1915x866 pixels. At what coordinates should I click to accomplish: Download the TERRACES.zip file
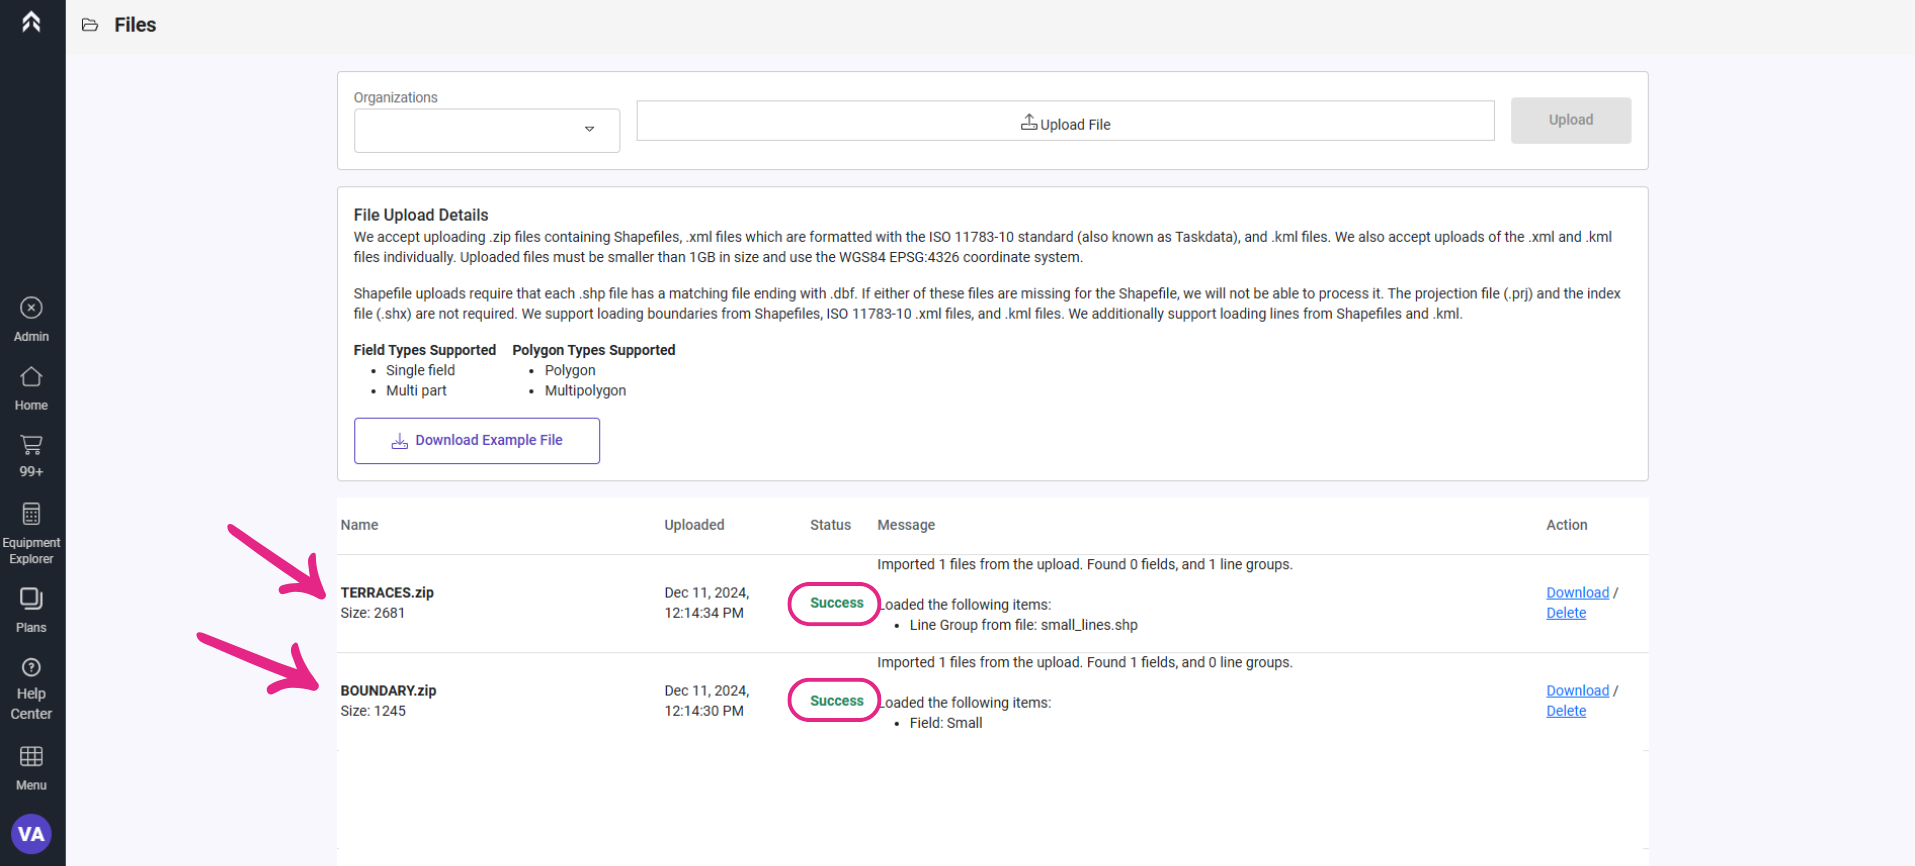tap(1577, 593)
